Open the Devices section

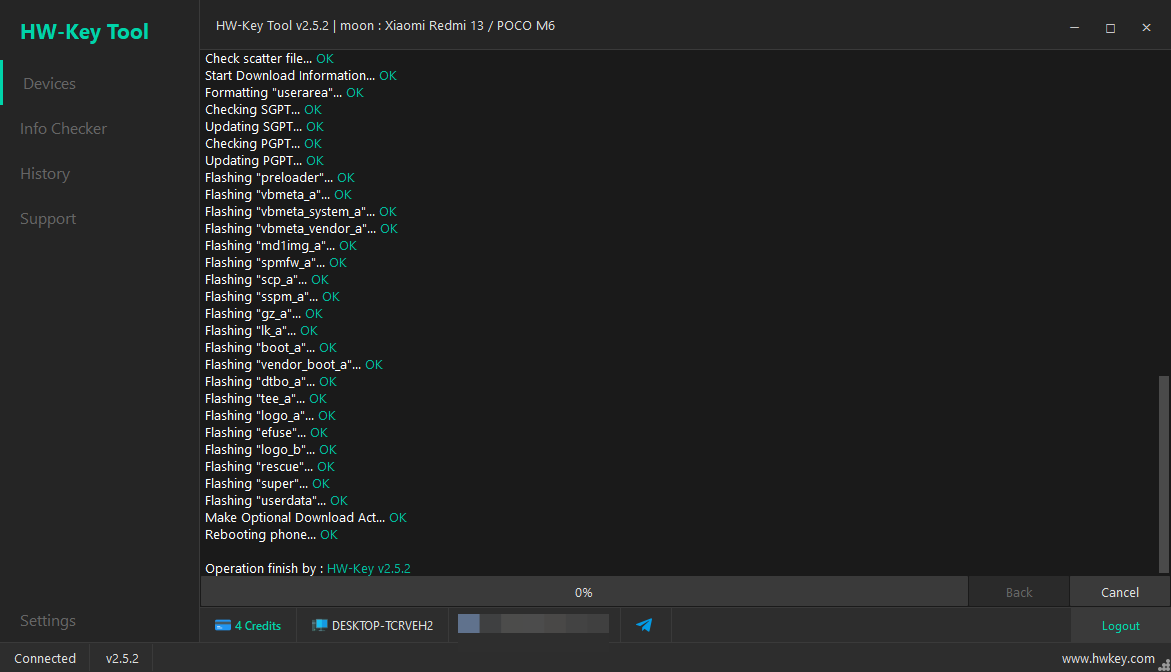[x=49, y=84]
